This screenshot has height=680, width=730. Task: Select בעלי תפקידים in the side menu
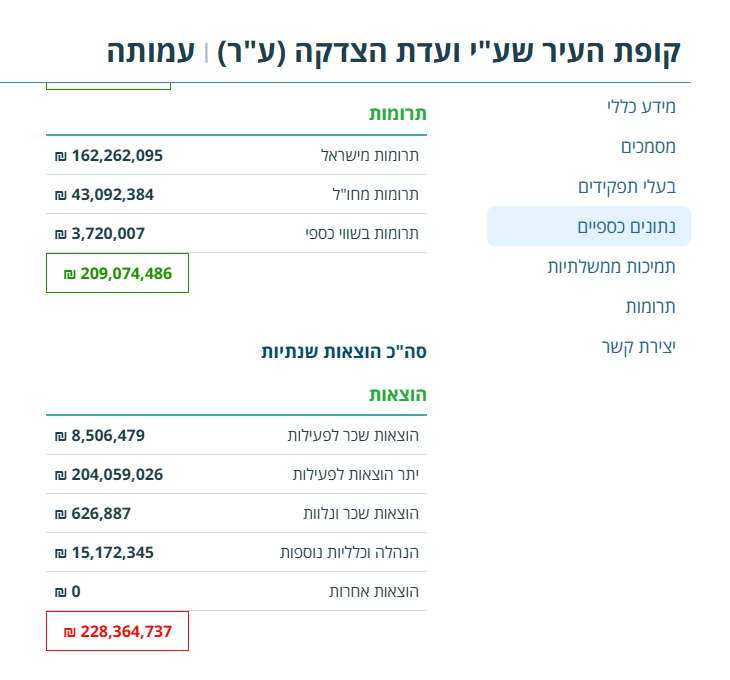point(627,186)
